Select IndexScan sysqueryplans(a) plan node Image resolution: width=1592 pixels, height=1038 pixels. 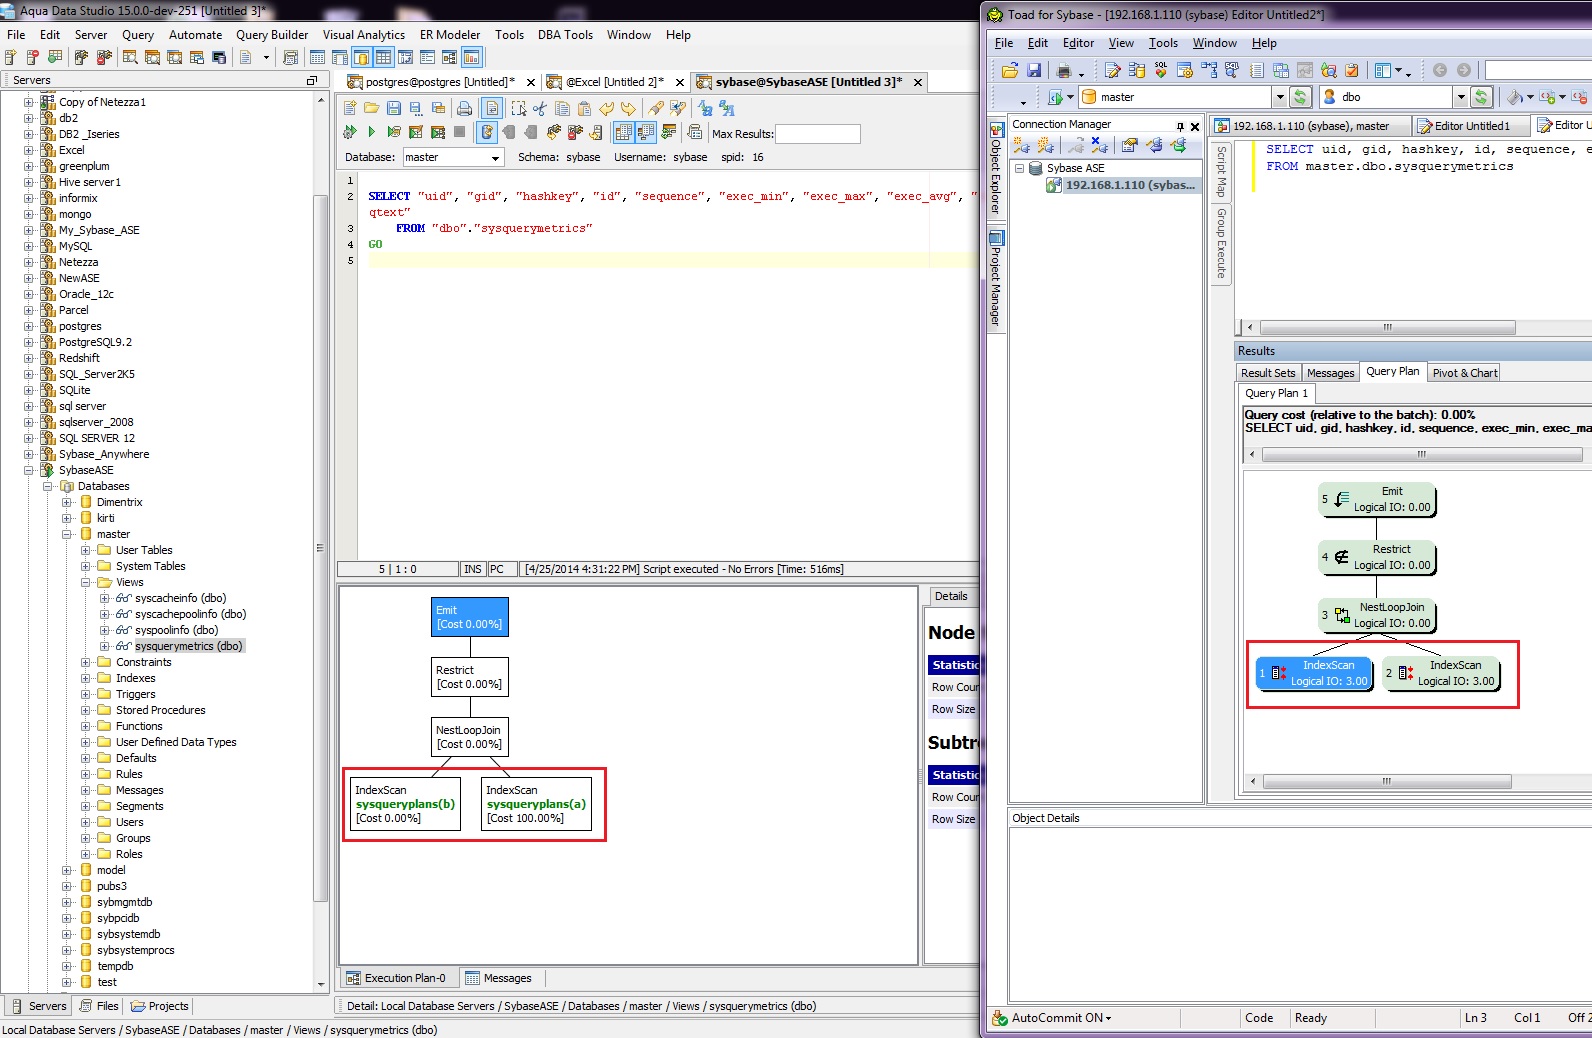pos(536,804)
